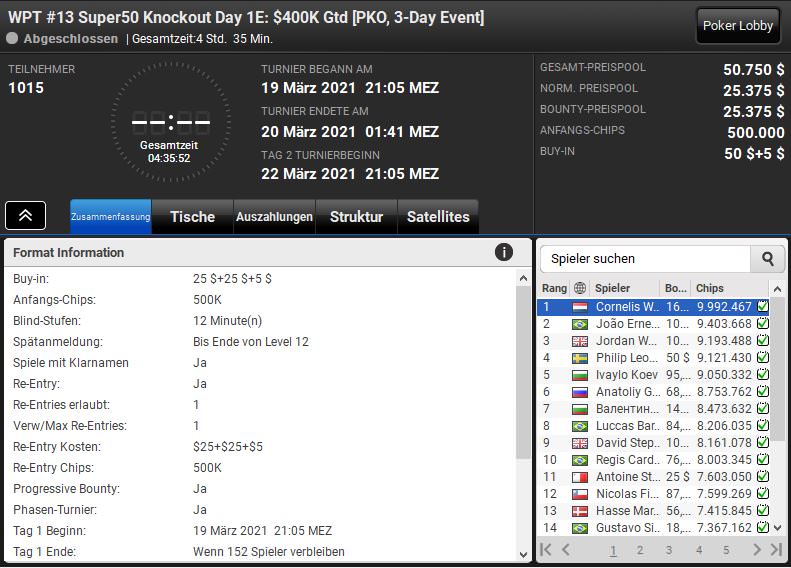The height and width of the screenshot is (568, 791).
Task: Select player row Philip Leo...
Action: point(653,358)
